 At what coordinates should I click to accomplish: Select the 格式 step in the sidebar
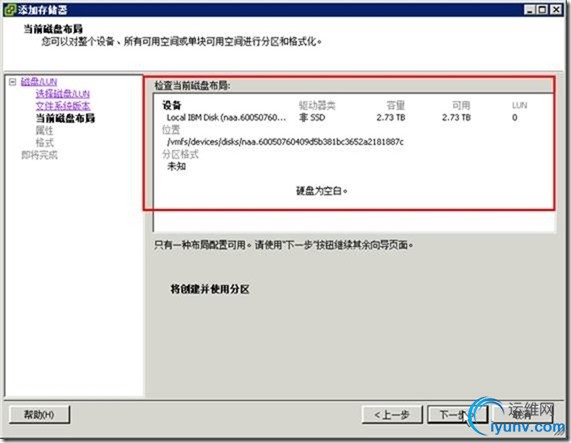point(44,142)
